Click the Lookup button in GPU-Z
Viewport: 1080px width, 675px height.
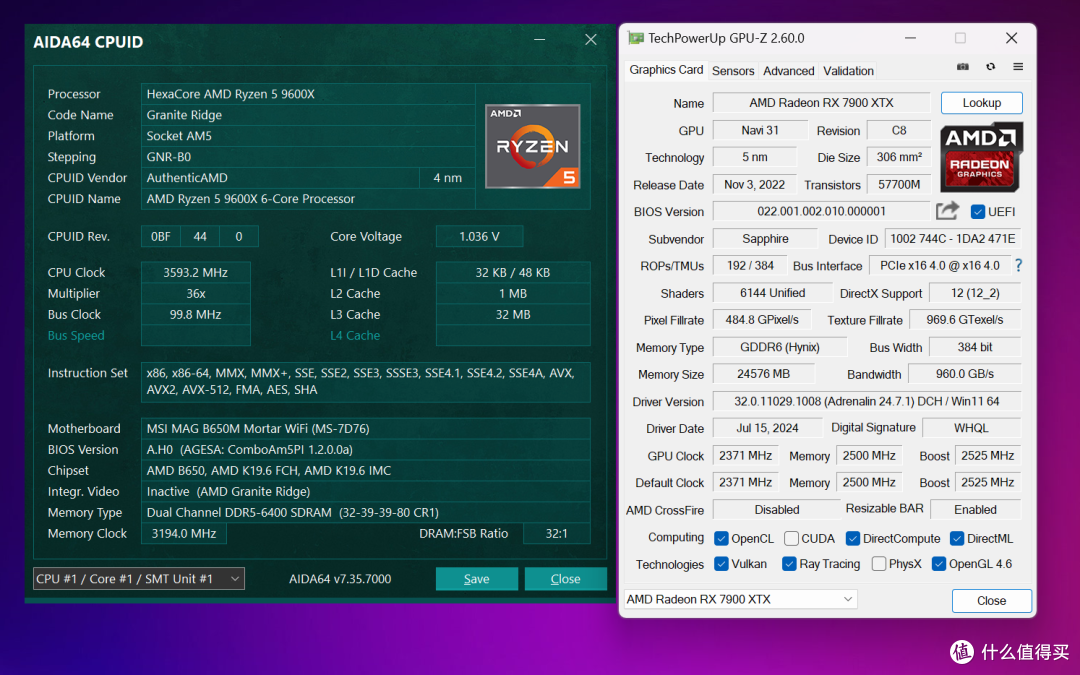(982, 103)
